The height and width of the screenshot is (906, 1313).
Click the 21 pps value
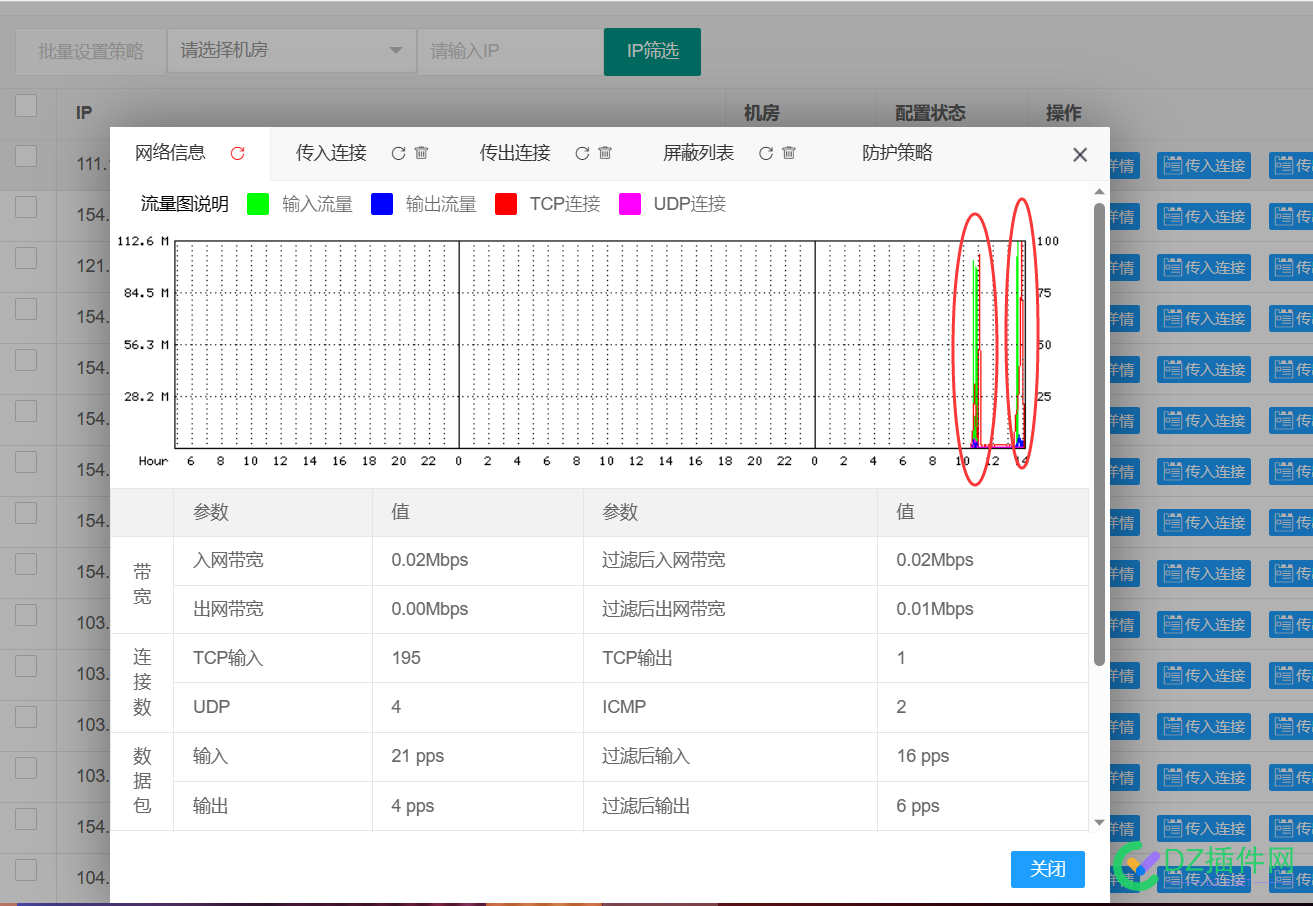pyautogui.click(x=418, y=756)
